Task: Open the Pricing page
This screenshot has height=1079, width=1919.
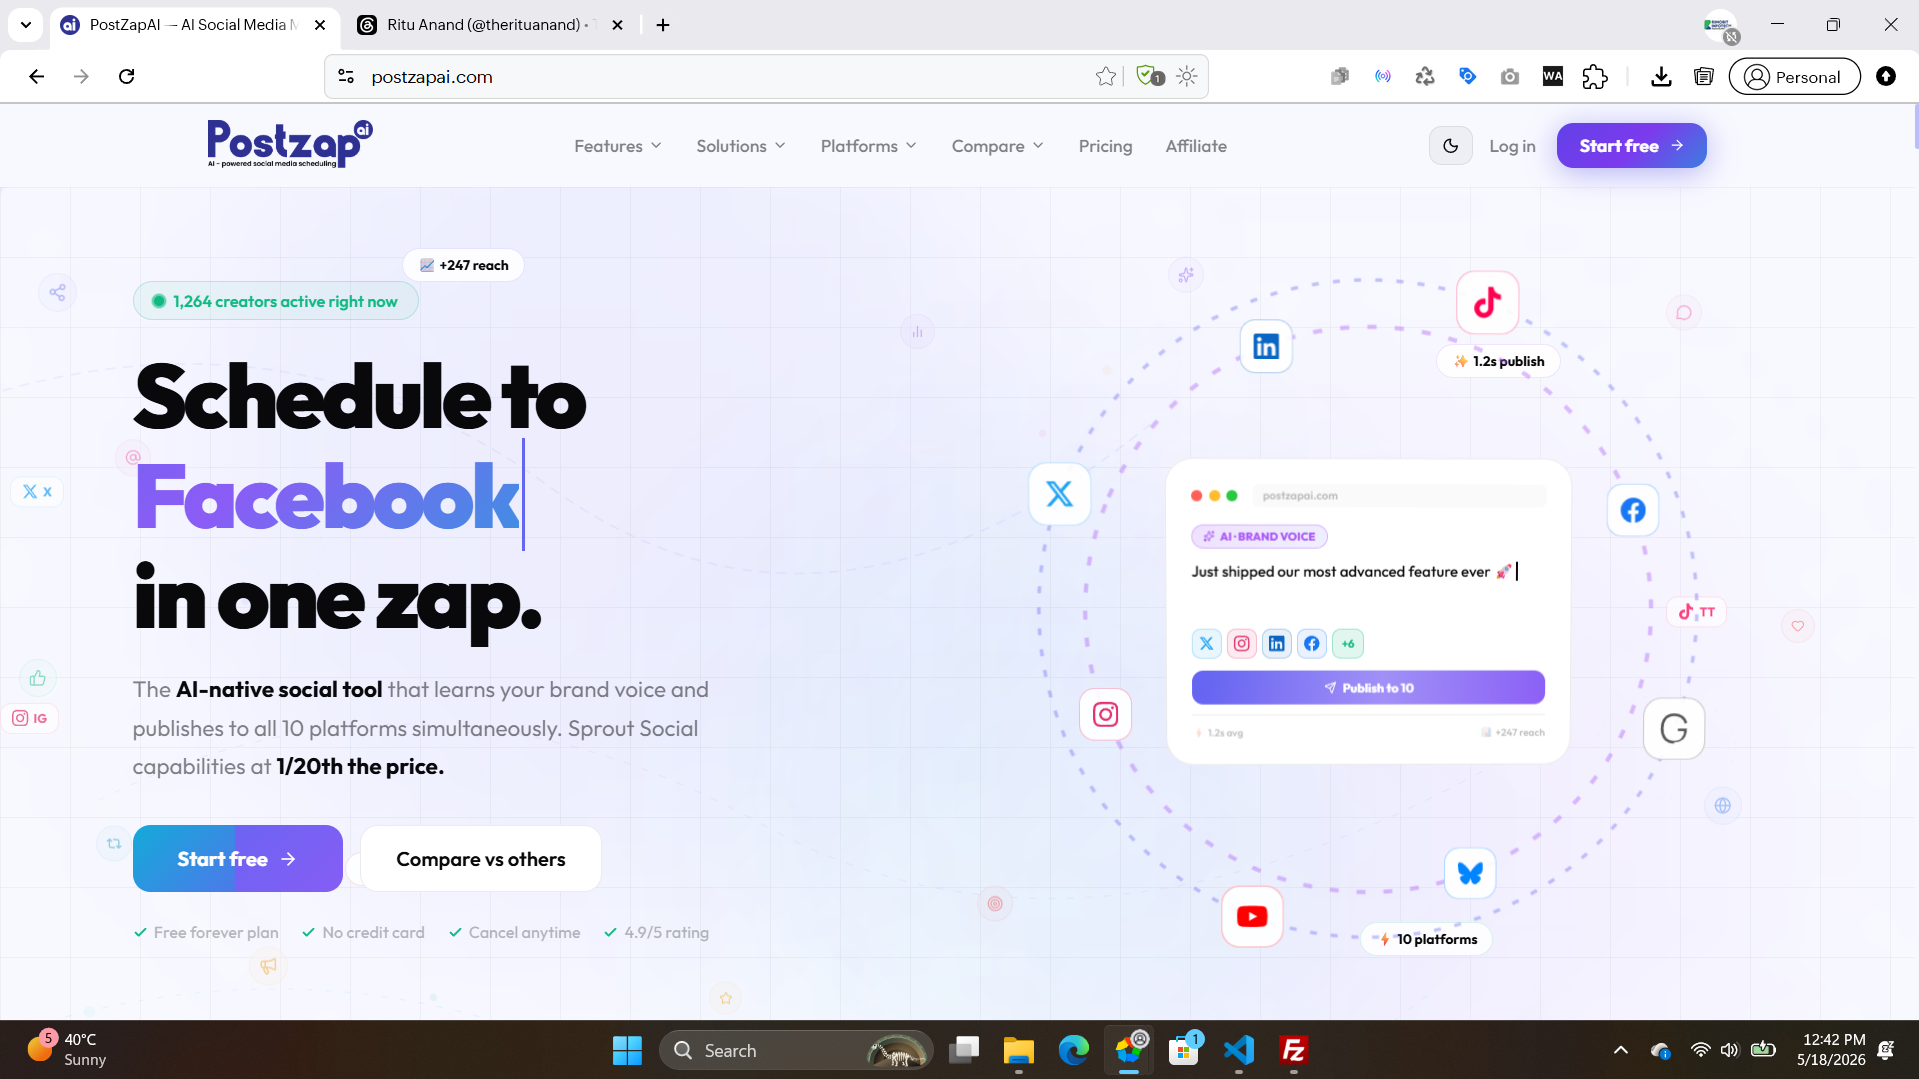Action: point(1105,146)
